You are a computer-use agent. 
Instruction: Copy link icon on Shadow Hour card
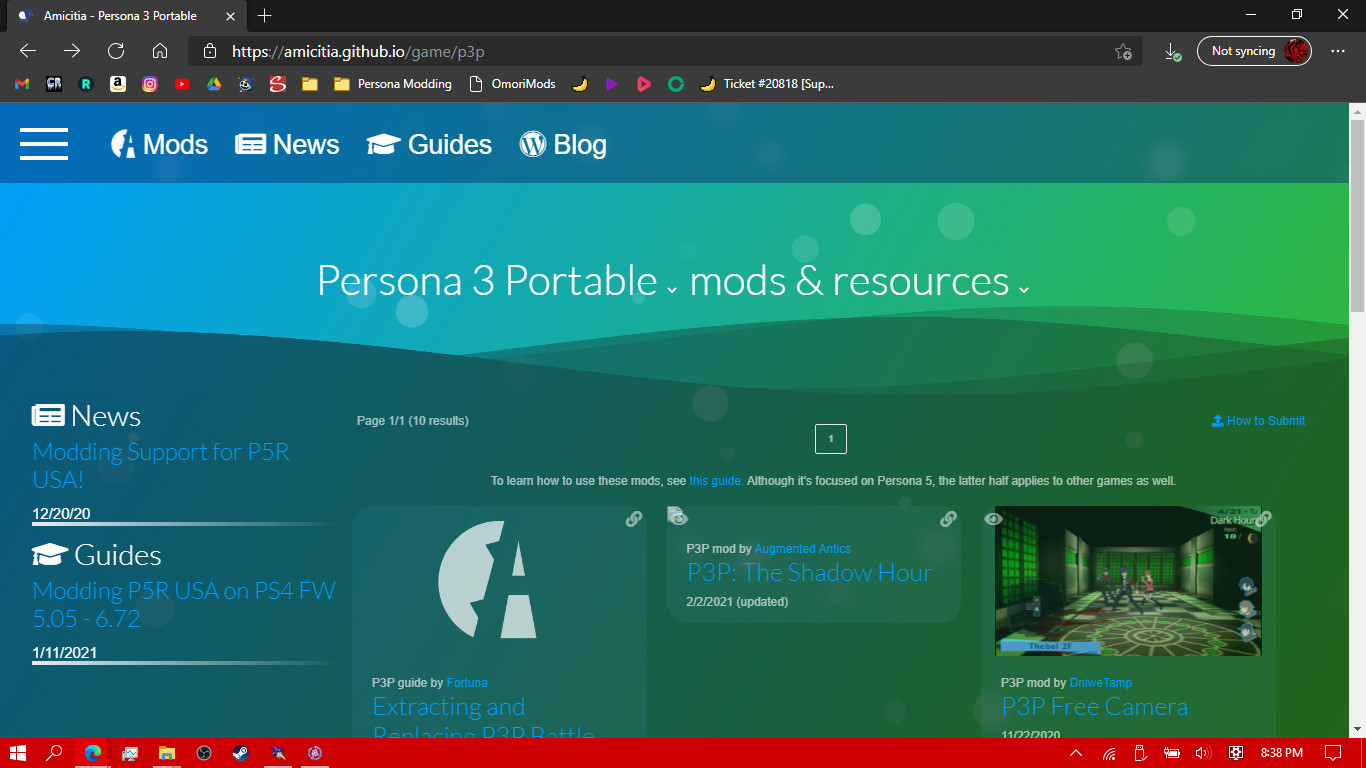tap(948, 519)
